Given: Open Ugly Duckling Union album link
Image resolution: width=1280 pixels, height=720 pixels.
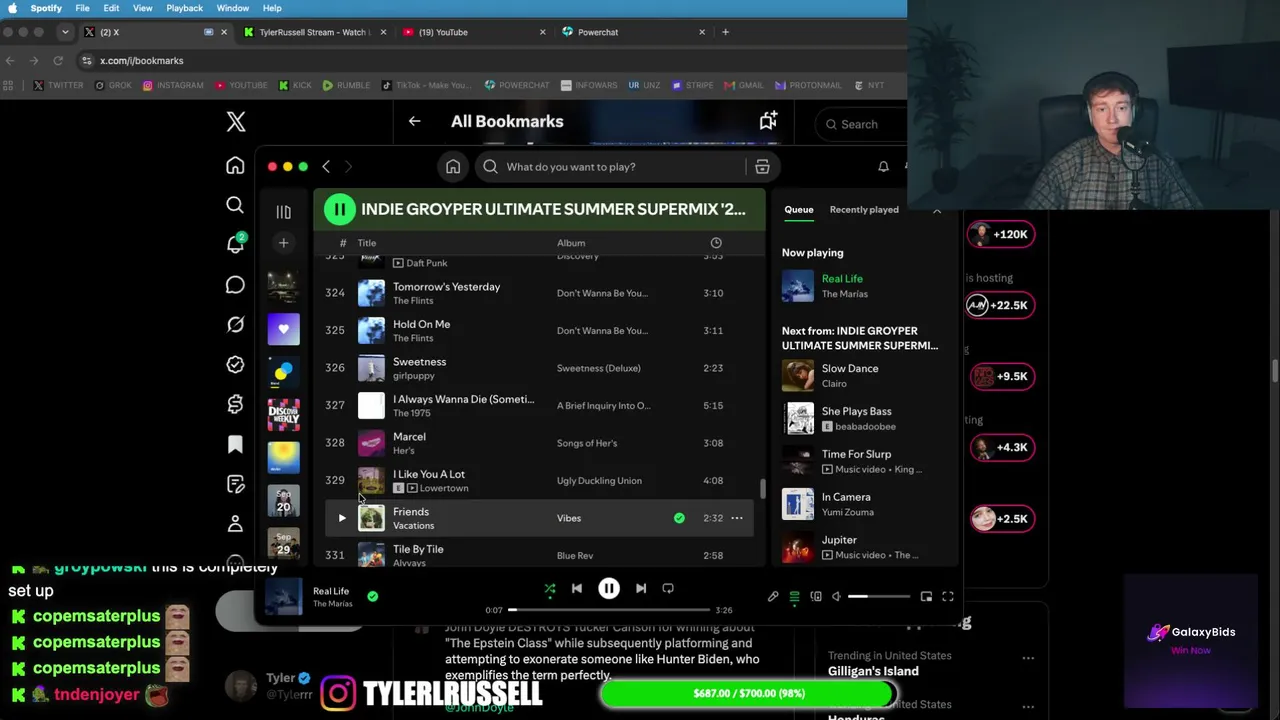Looking at the screenshot, I should tap(599, 481).
